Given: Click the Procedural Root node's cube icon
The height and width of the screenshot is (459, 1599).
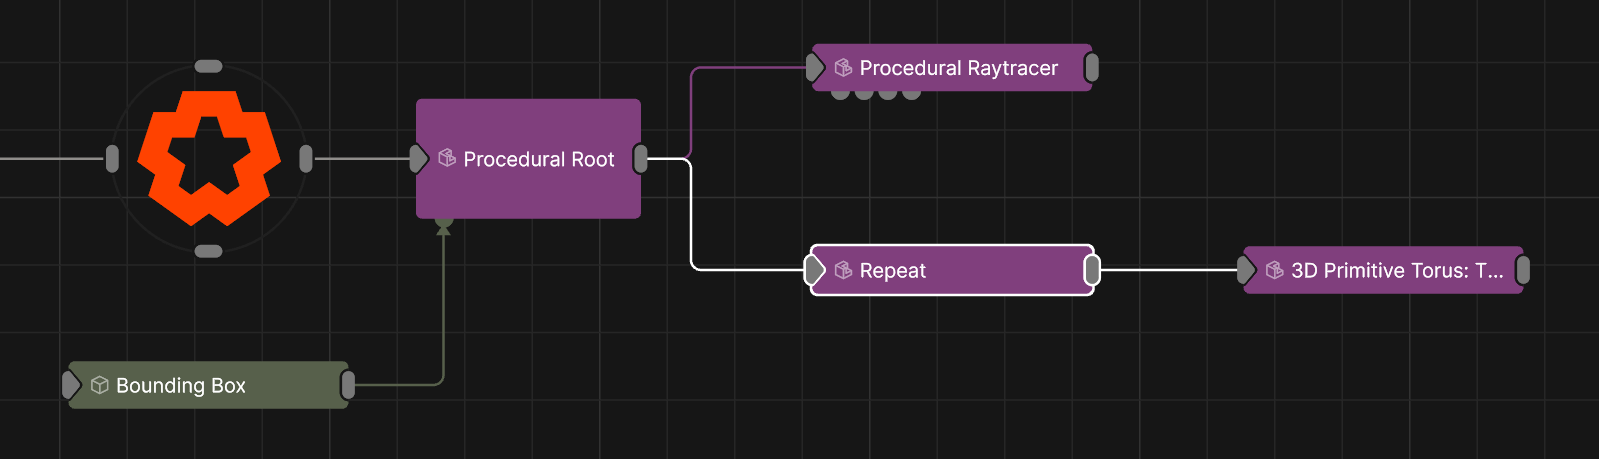Looking at the screenshot, I should [x=447, y=158].
